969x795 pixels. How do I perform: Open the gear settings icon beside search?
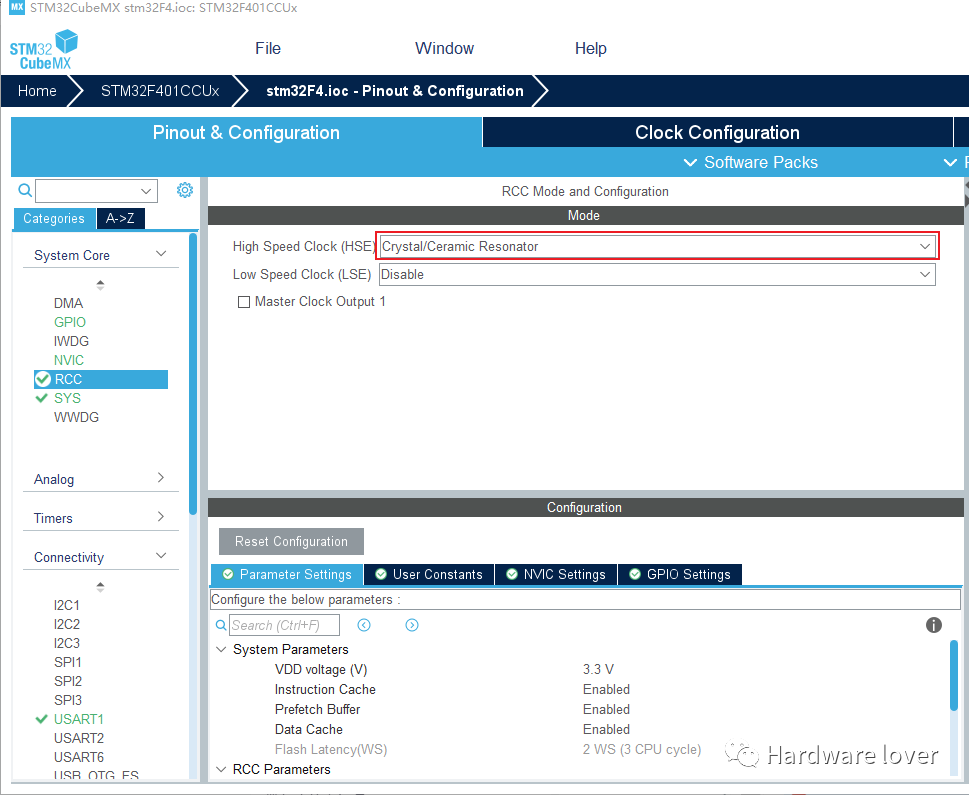coord(185,190)
